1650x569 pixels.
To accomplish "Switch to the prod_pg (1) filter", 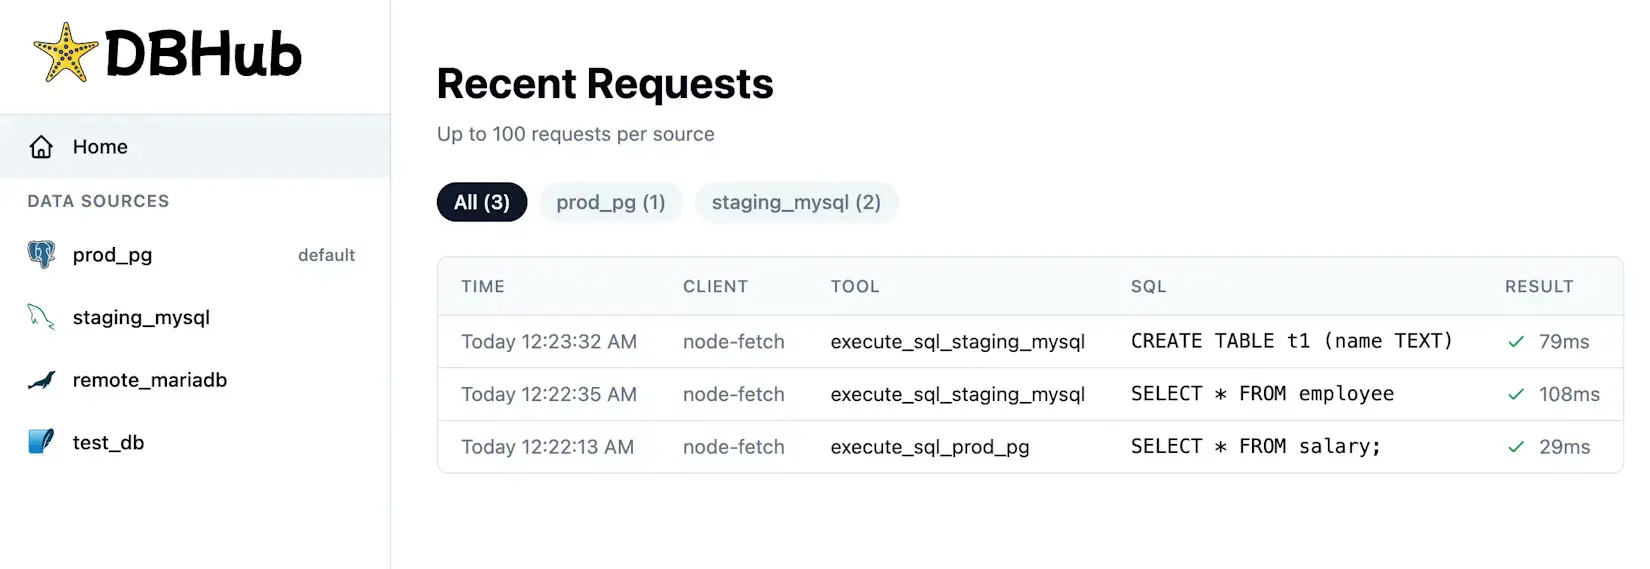I will [x=610, y=203].
